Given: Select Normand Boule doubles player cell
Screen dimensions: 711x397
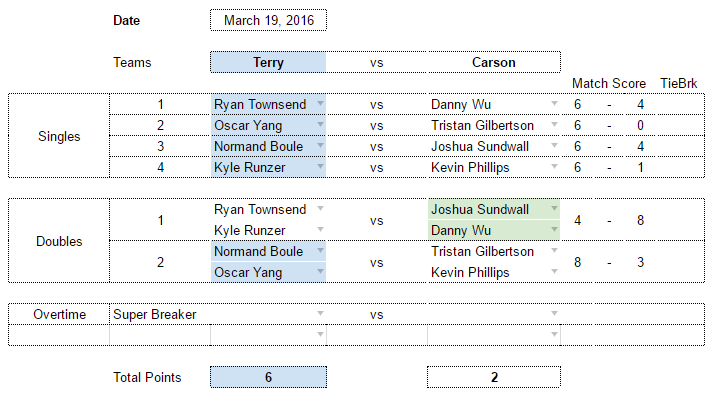Looking at the screenshot, I should click(268, 251).
